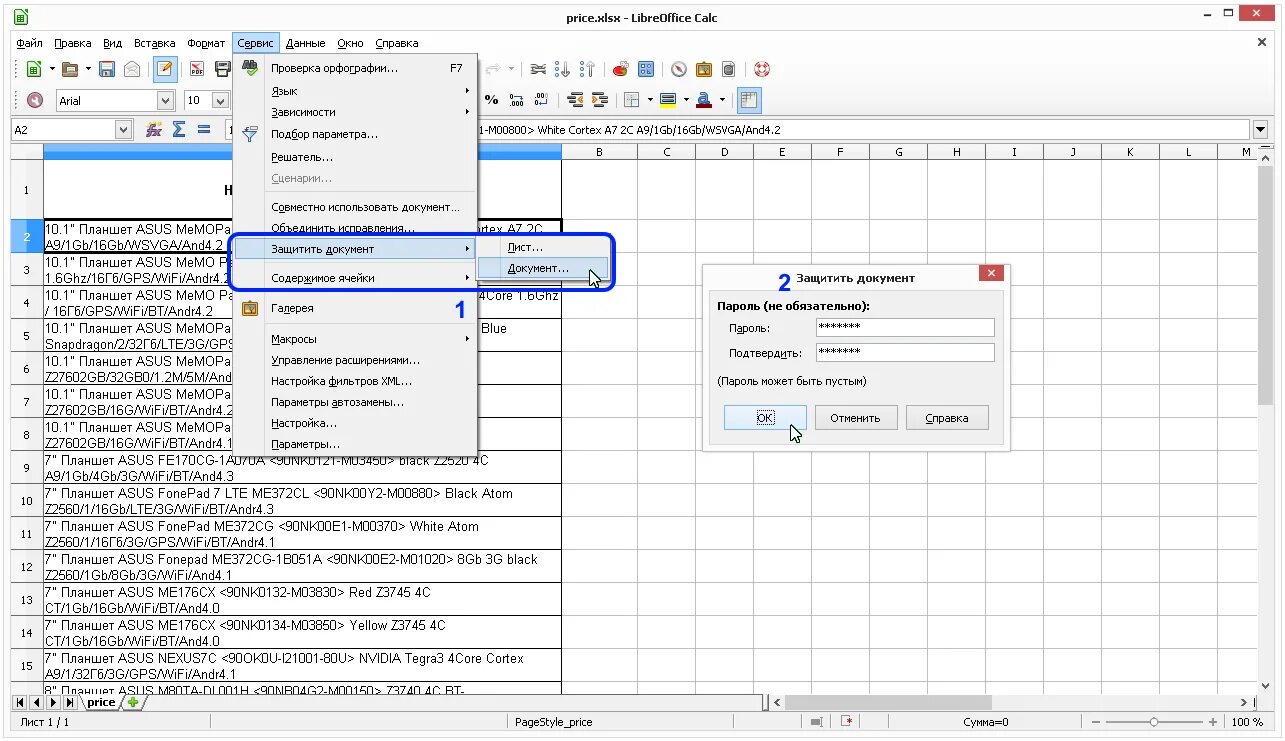Click the Help lifebuoy icon
The height and width of the screenshot is (741, 1285).
point(762,69)
